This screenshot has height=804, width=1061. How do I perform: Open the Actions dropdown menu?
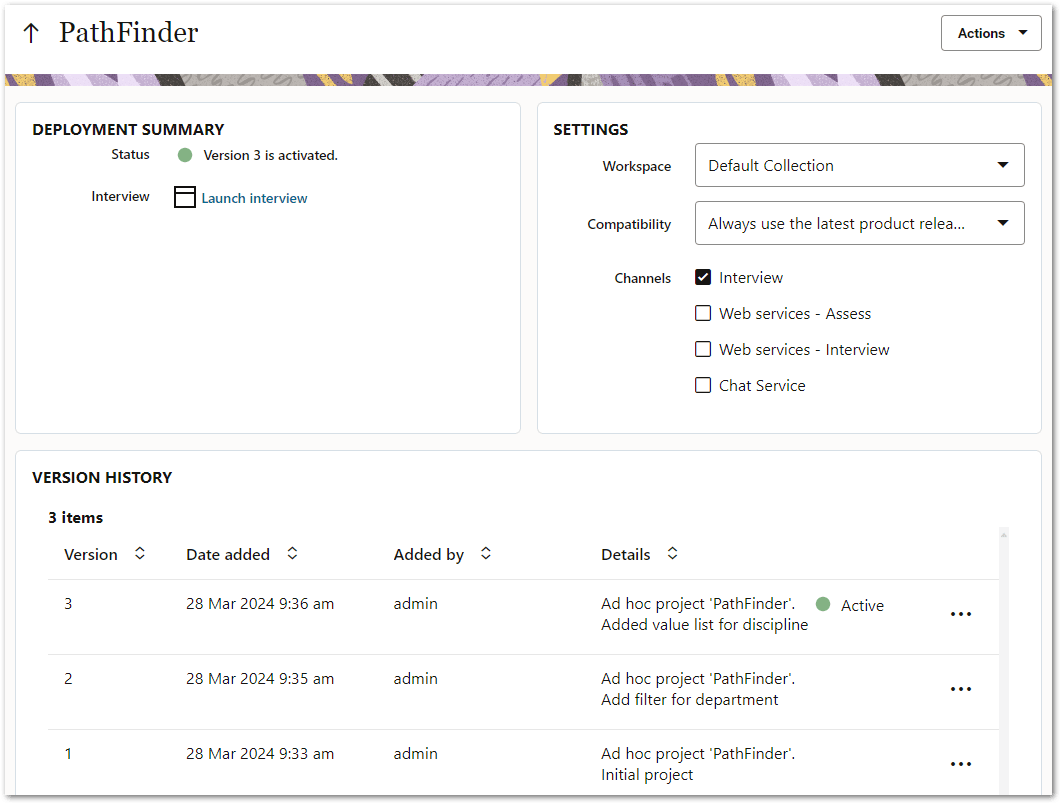pyautogui.click(x=991, y=33)
